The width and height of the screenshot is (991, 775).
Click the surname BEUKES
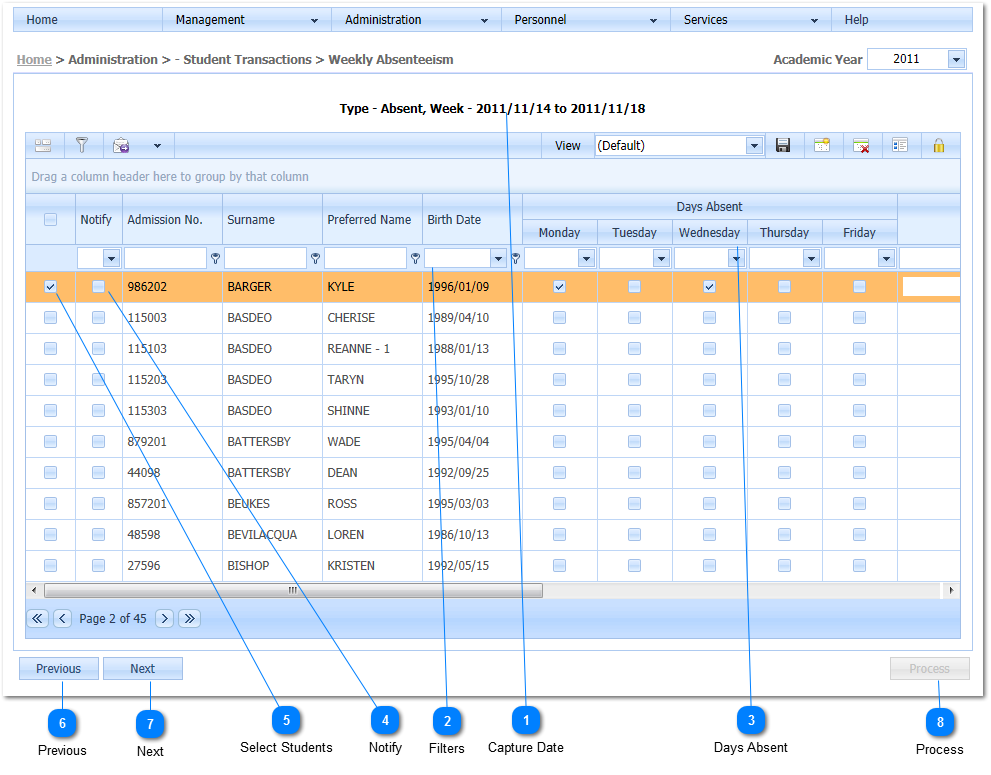click(248, 504)
